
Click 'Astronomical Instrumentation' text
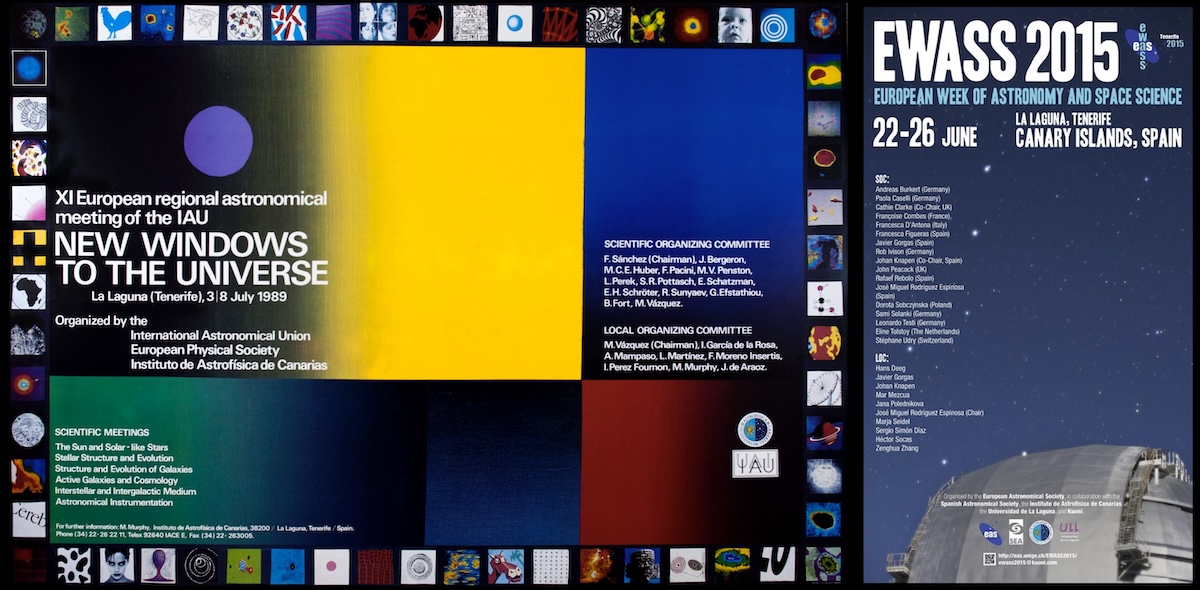coord(112,503)
